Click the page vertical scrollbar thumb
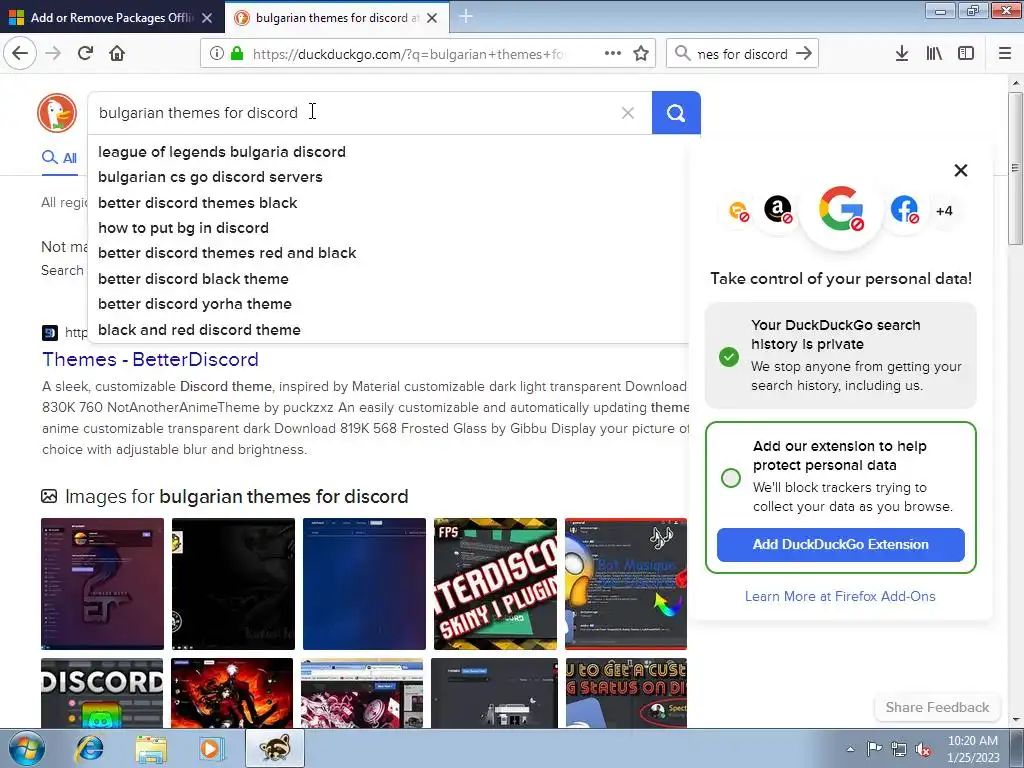The image size is (1024, 768). pyautogui.click(x=1016, y=168)
